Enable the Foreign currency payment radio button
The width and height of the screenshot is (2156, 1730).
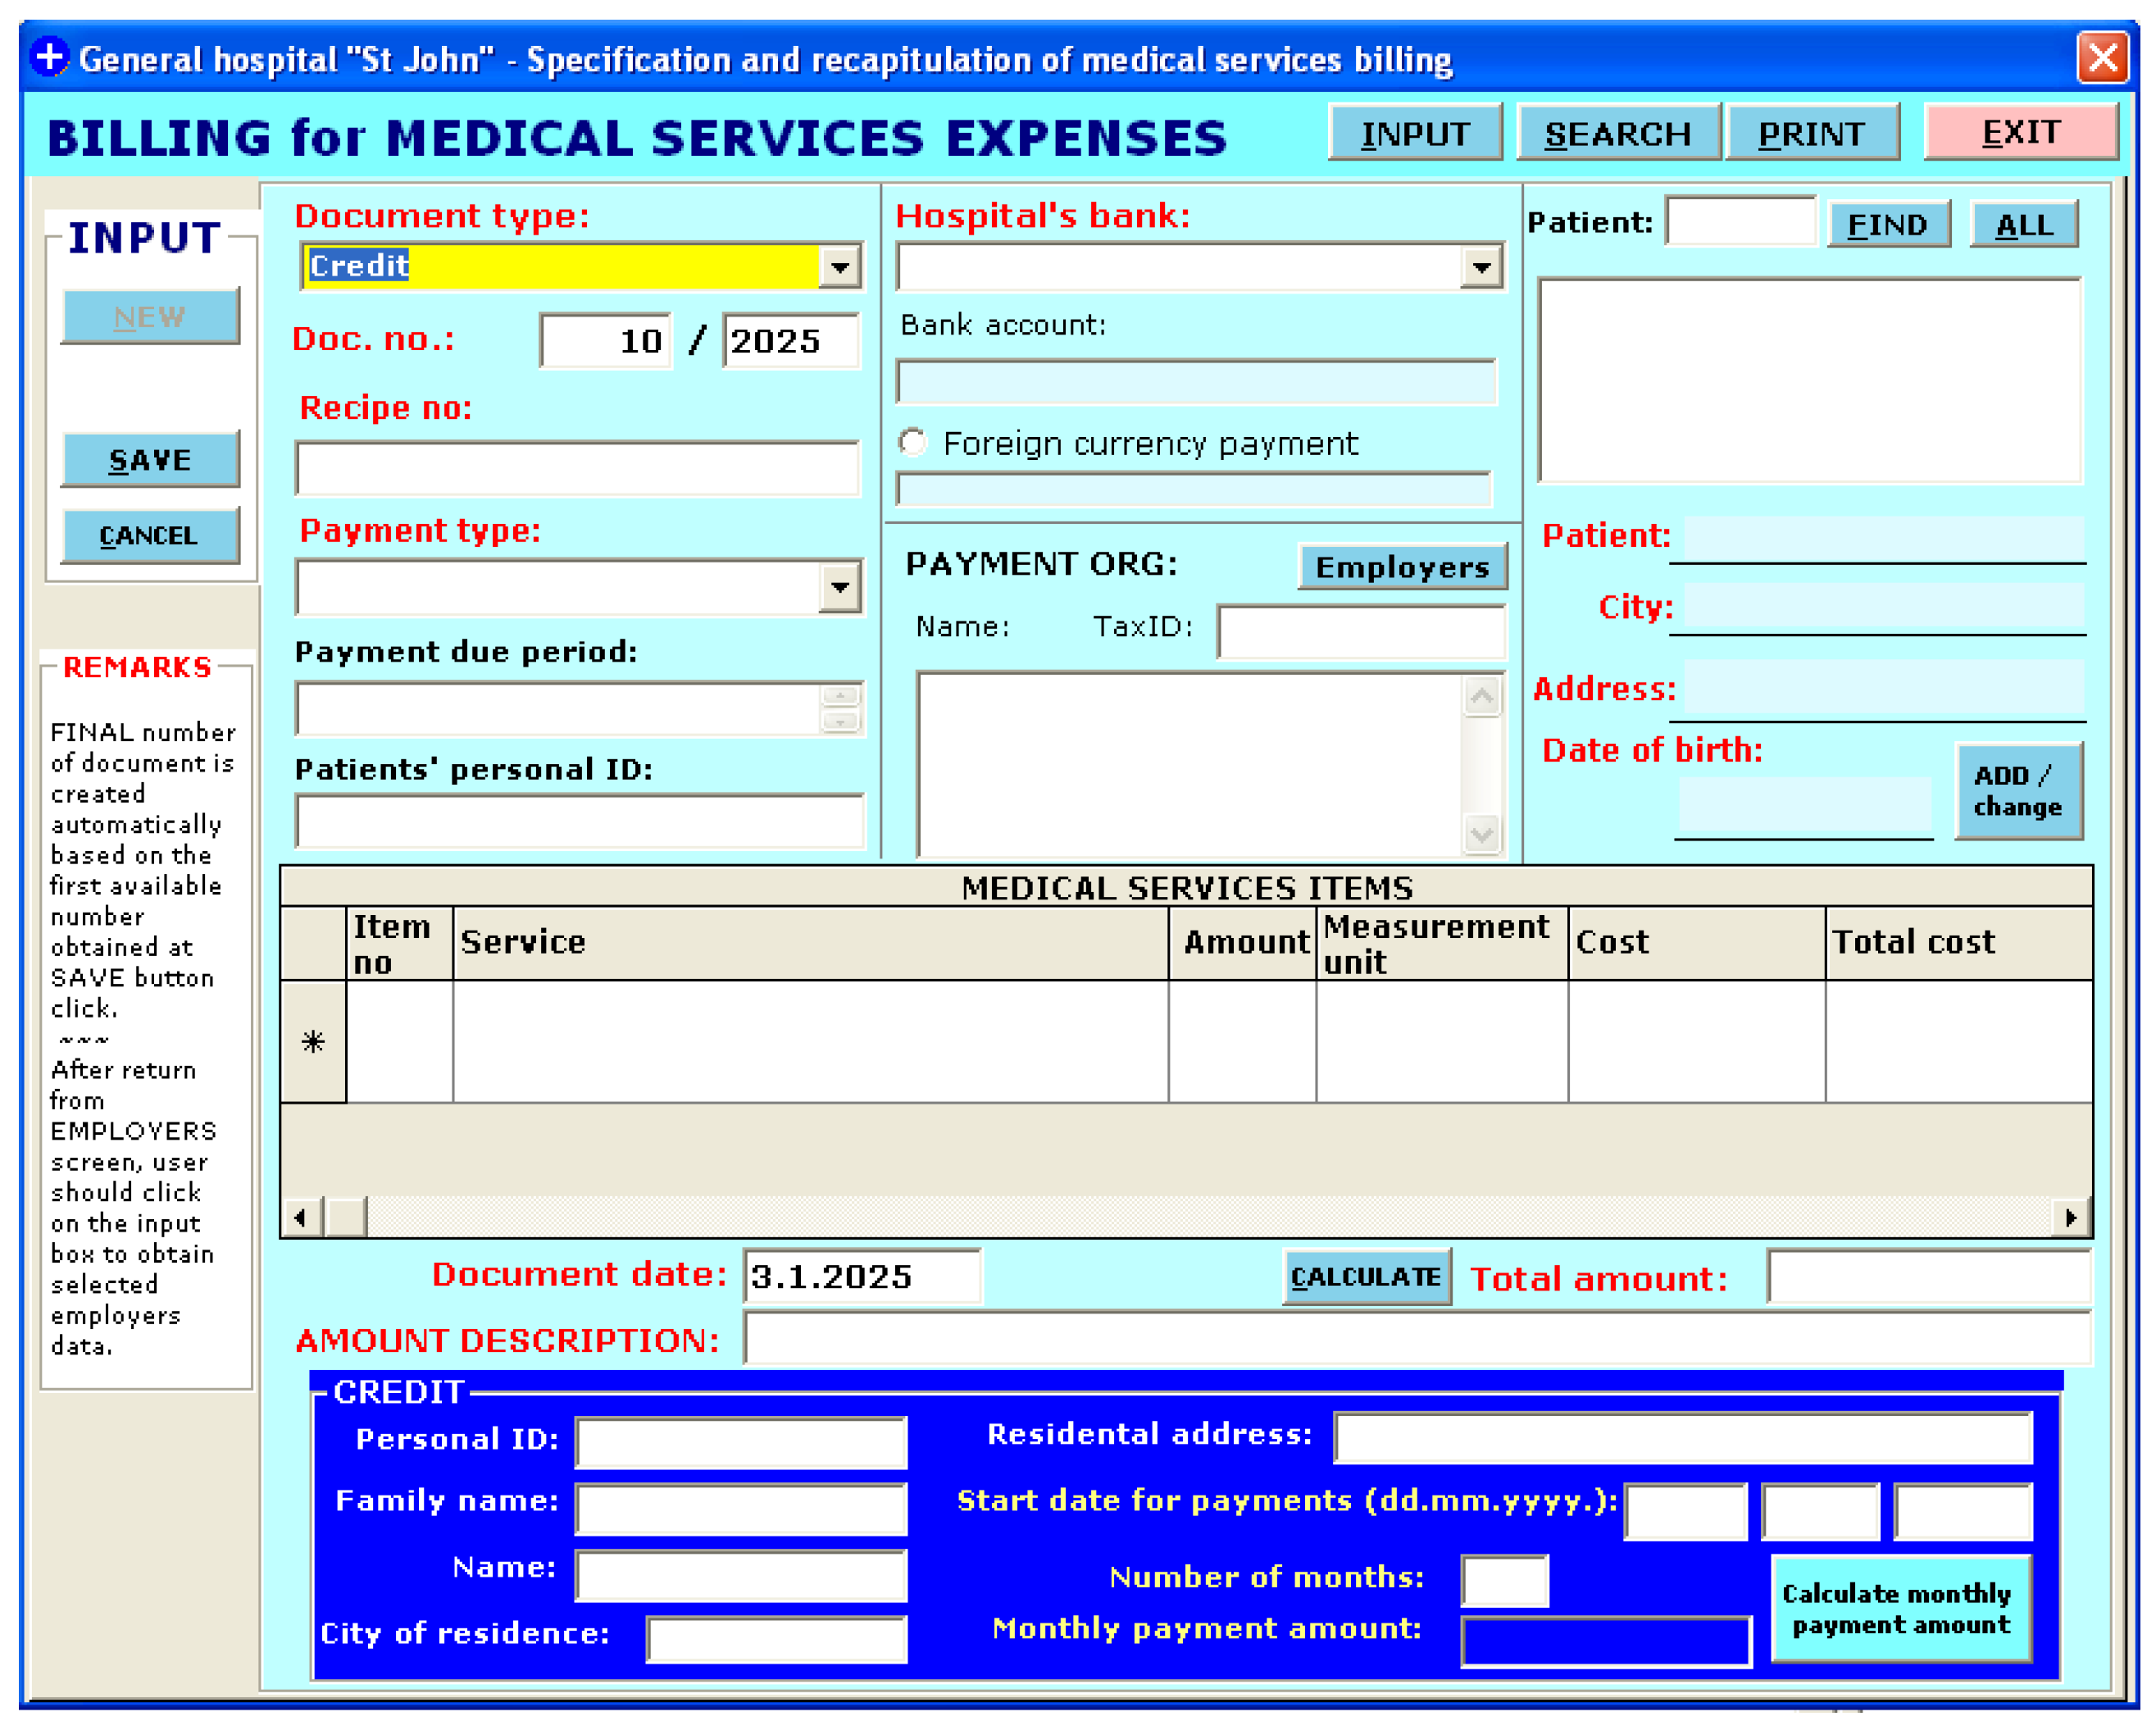pos(912,443)
